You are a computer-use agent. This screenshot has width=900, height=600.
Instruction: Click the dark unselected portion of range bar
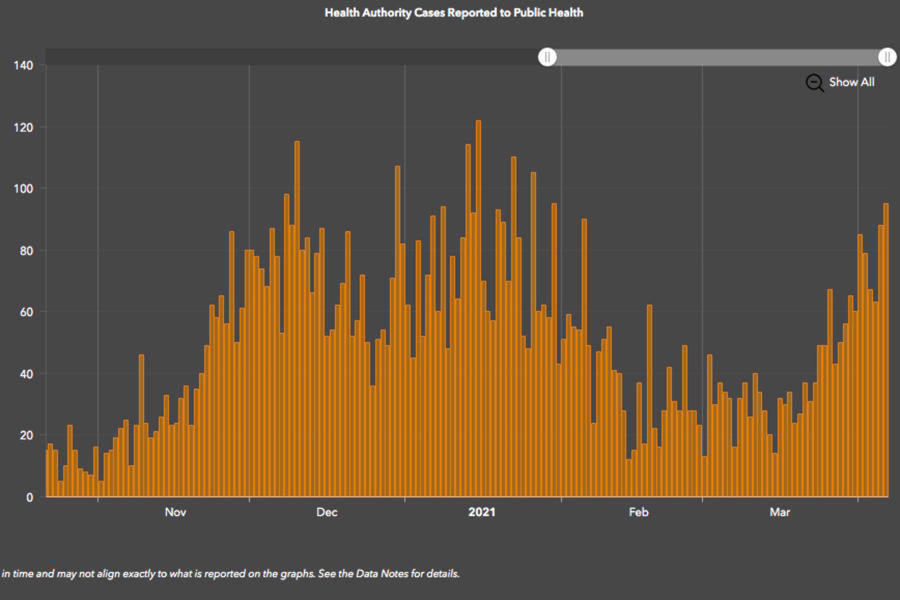point(292,57)
